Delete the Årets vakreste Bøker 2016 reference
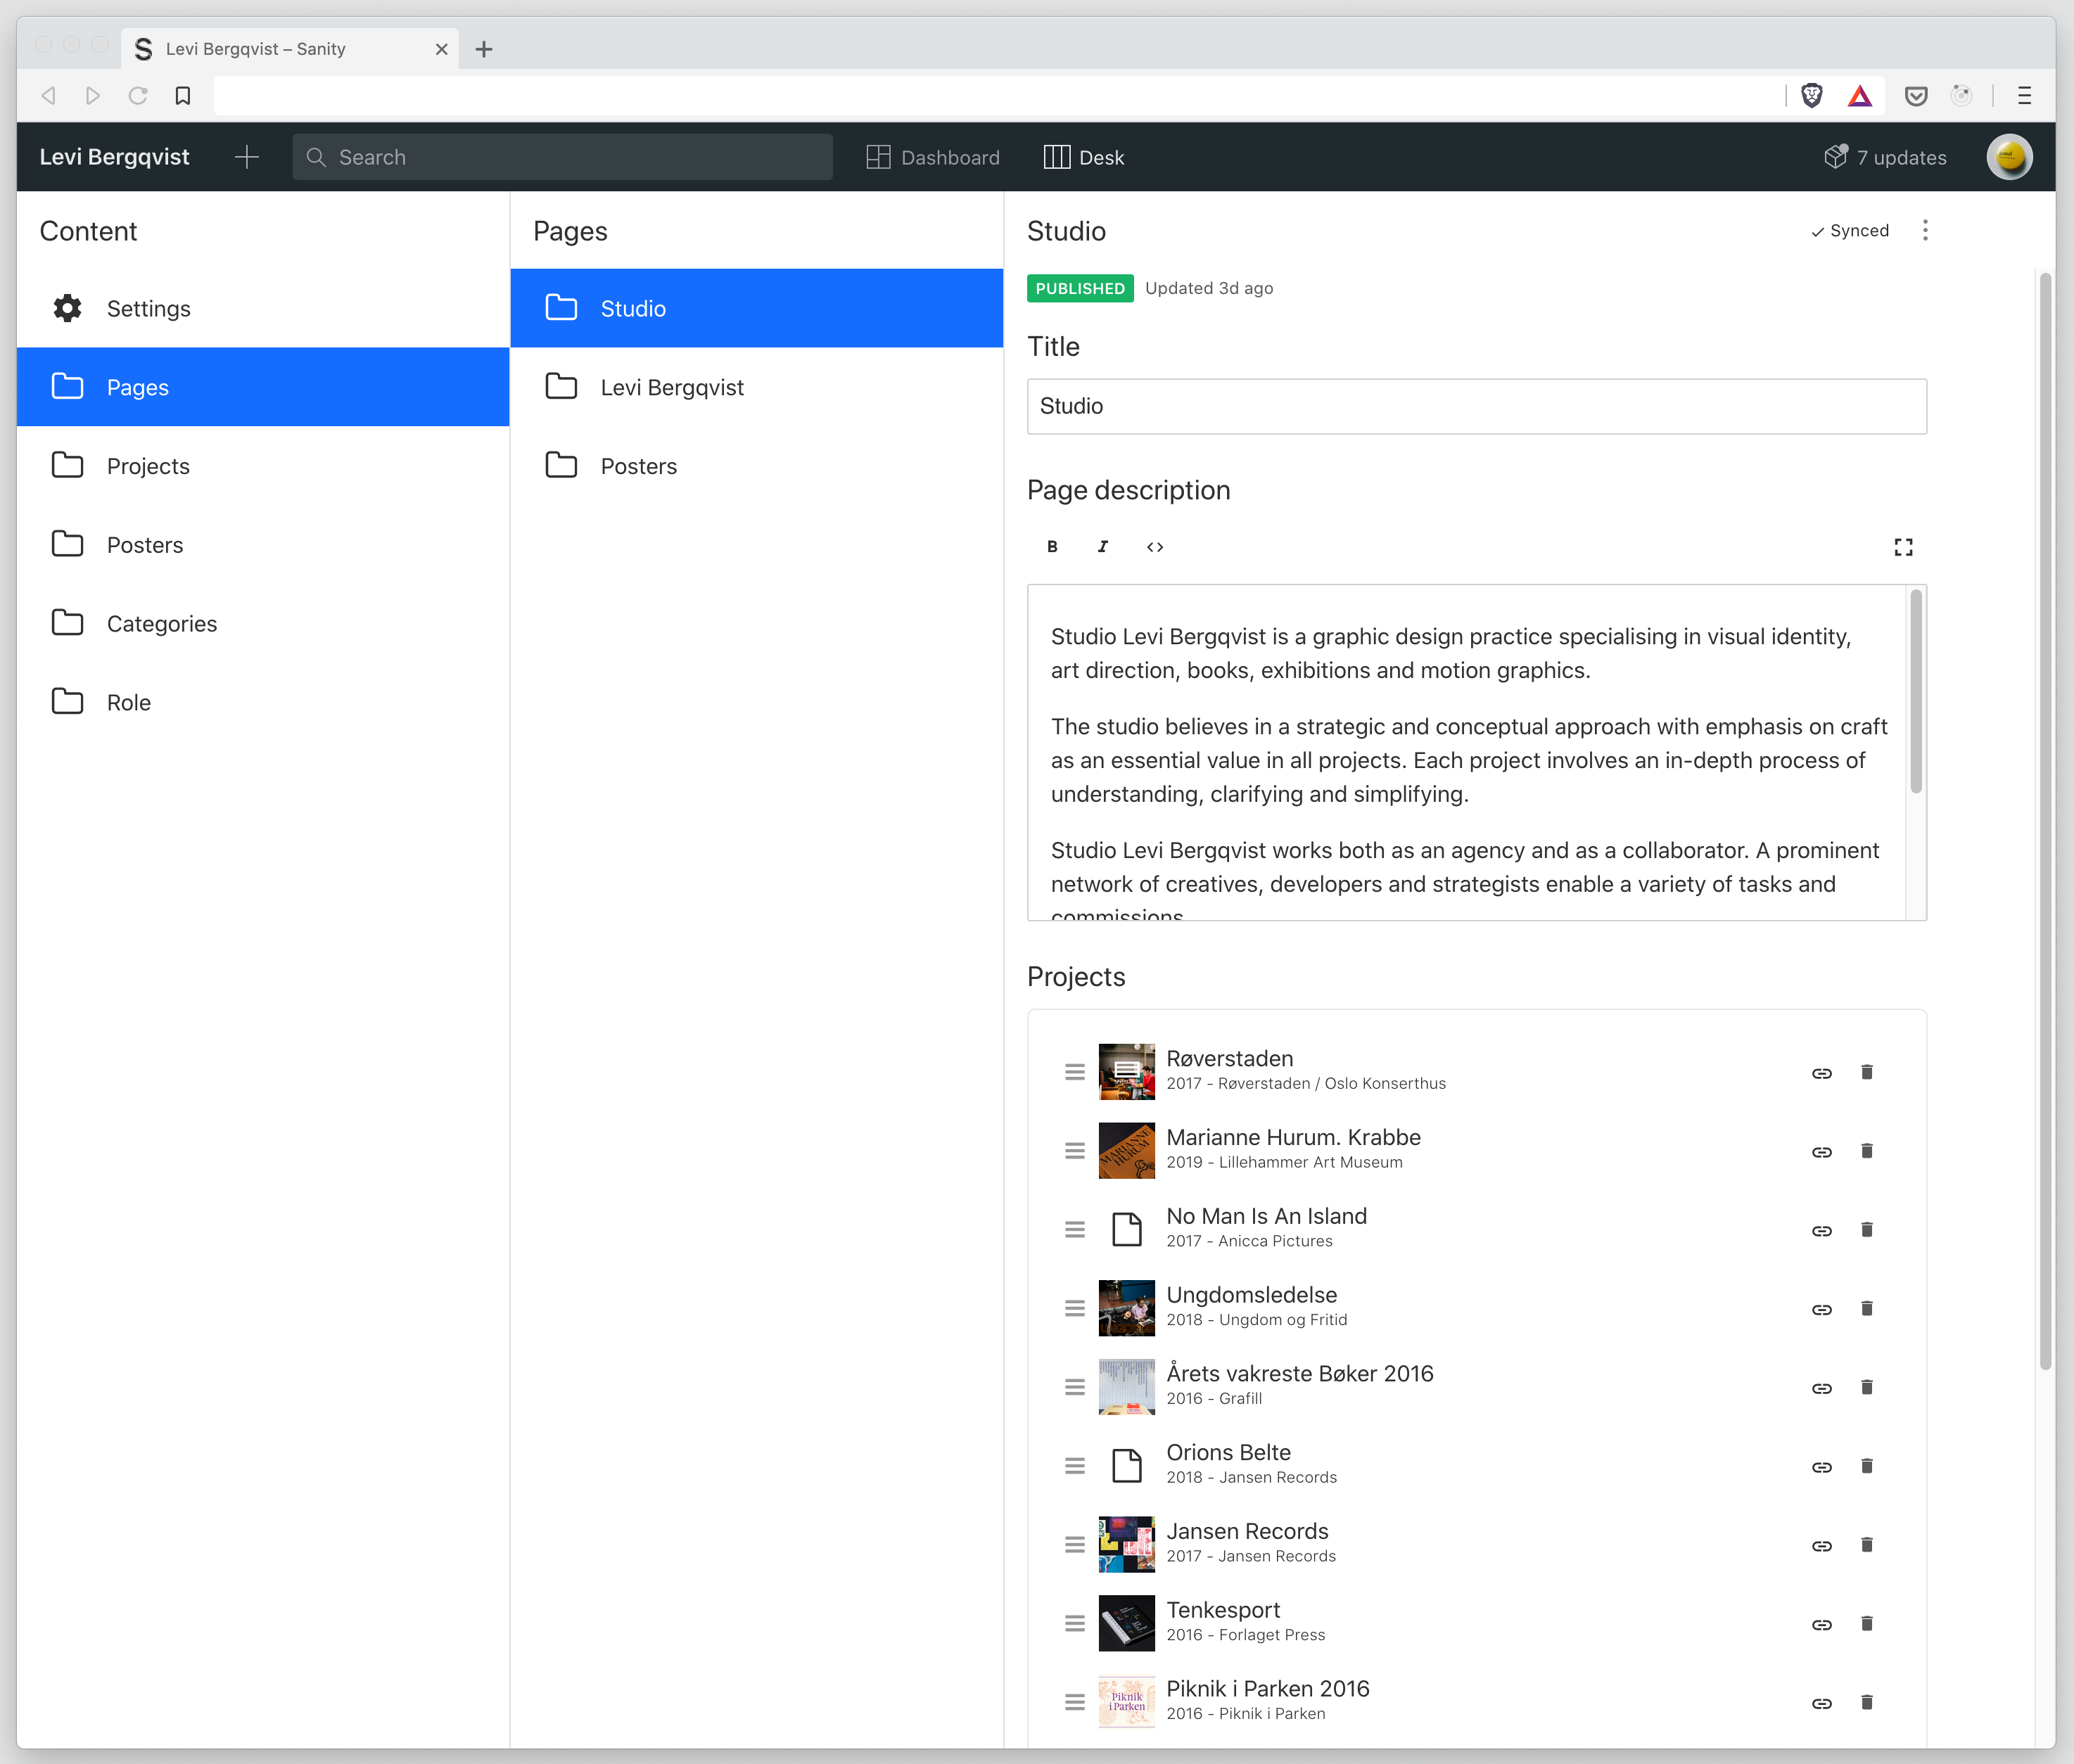 [x=1866, y=1387]
